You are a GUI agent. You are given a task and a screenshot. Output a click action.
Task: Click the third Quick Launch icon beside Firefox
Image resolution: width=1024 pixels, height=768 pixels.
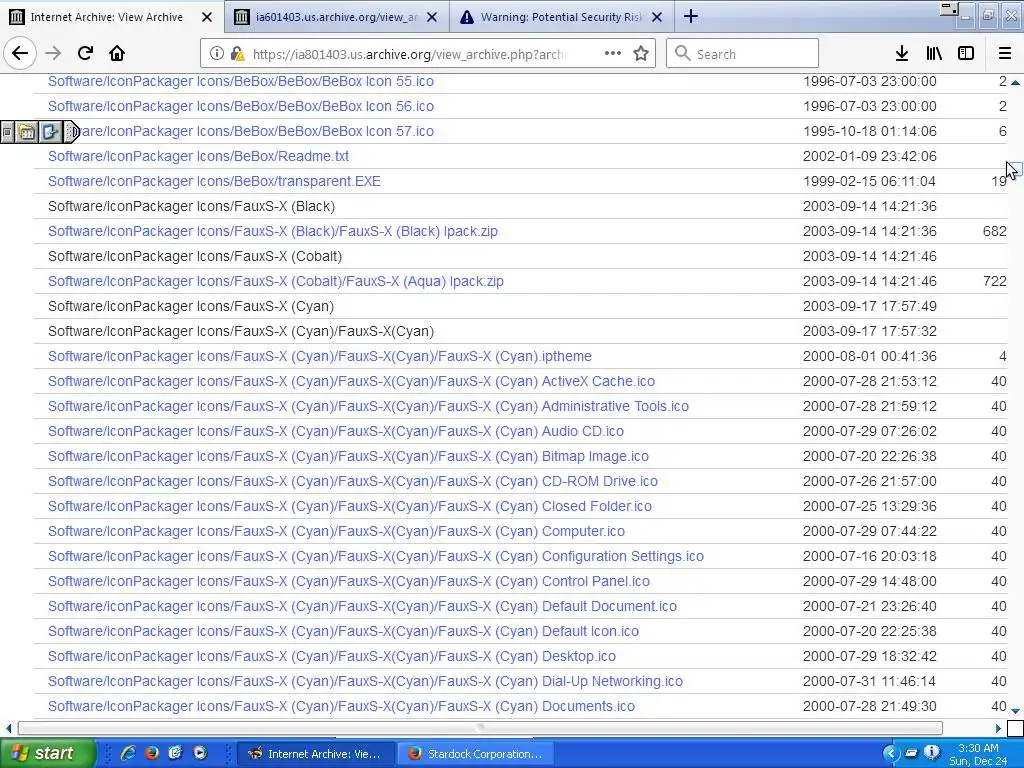[175, 753]
